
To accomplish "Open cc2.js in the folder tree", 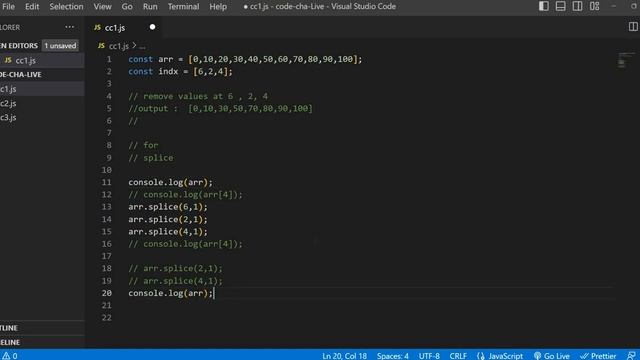I will [42, 103].
